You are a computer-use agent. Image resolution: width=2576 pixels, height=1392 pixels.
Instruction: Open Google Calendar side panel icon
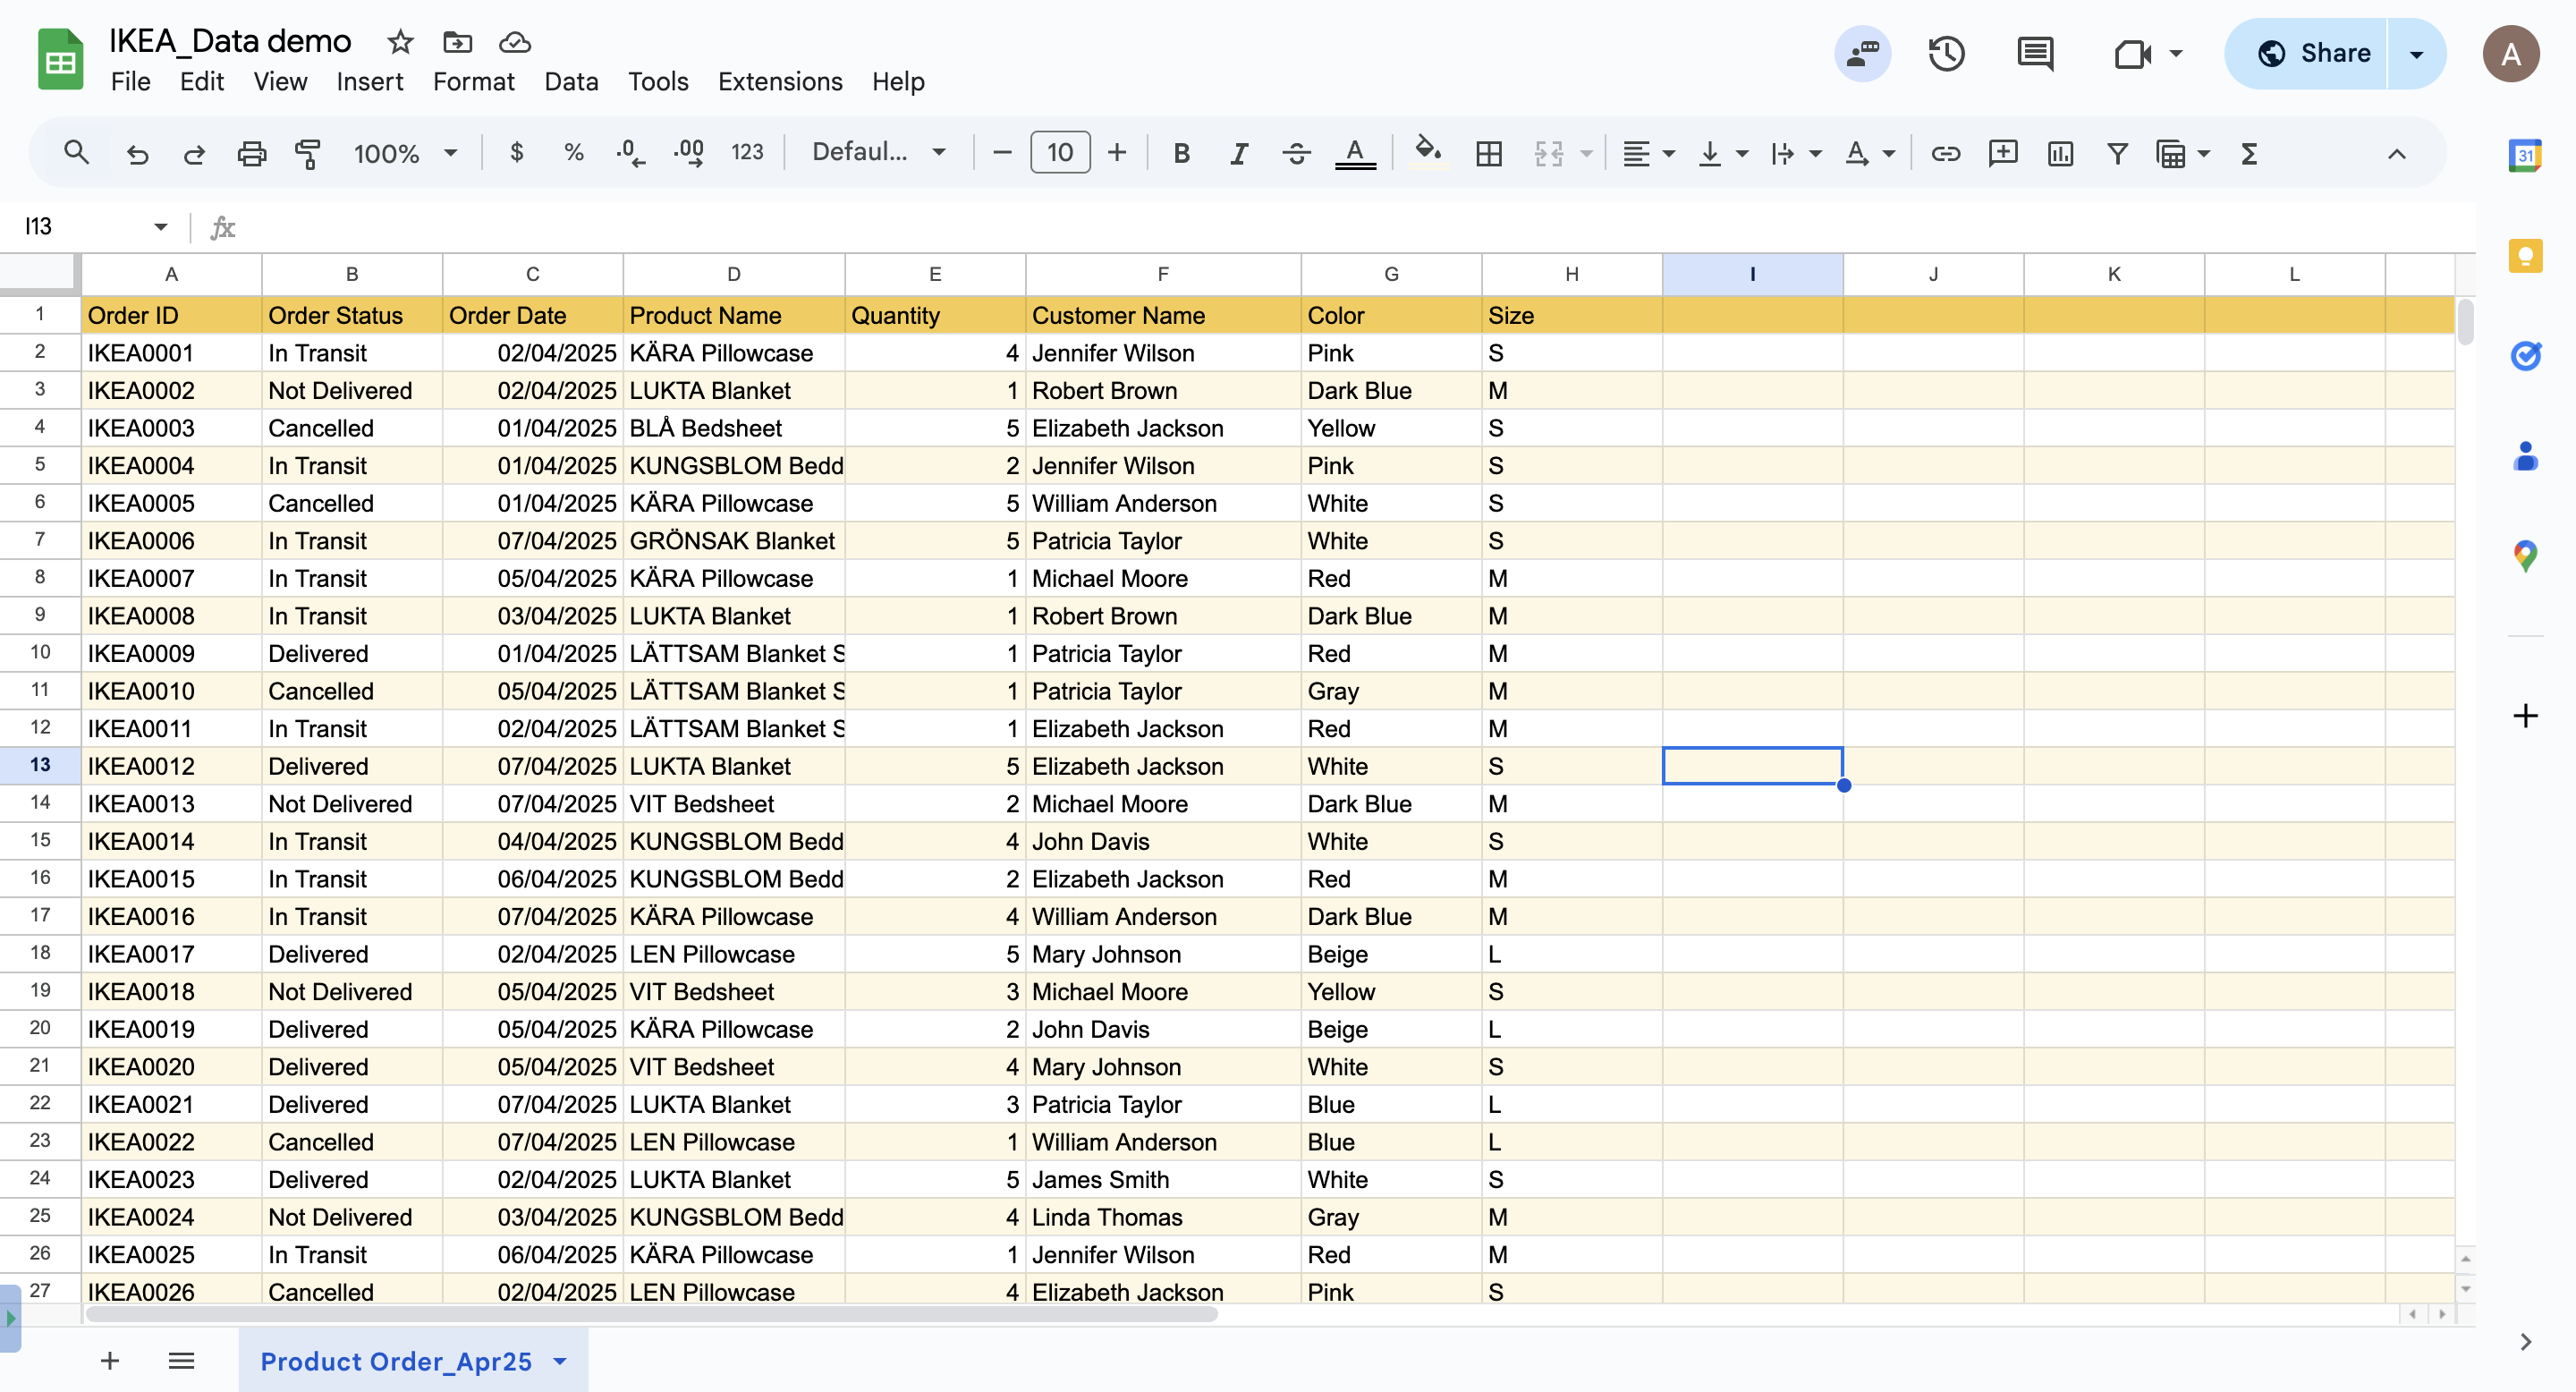point(2525,155)
